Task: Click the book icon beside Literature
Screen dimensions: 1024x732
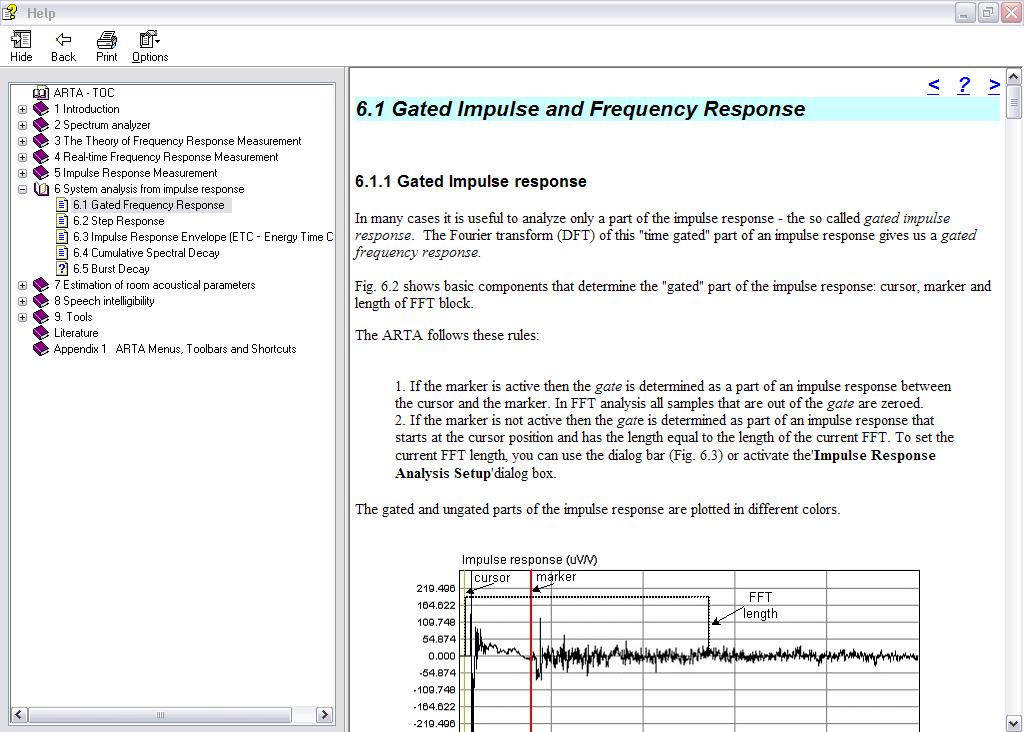Action: point(41,333)
